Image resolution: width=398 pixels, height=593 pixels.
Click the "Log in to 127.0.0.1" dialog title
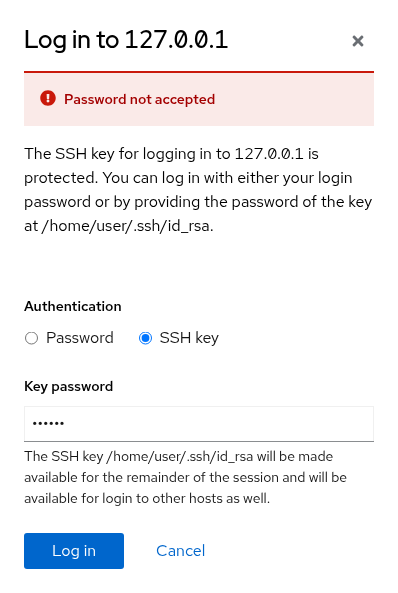(x=126, y=40)
